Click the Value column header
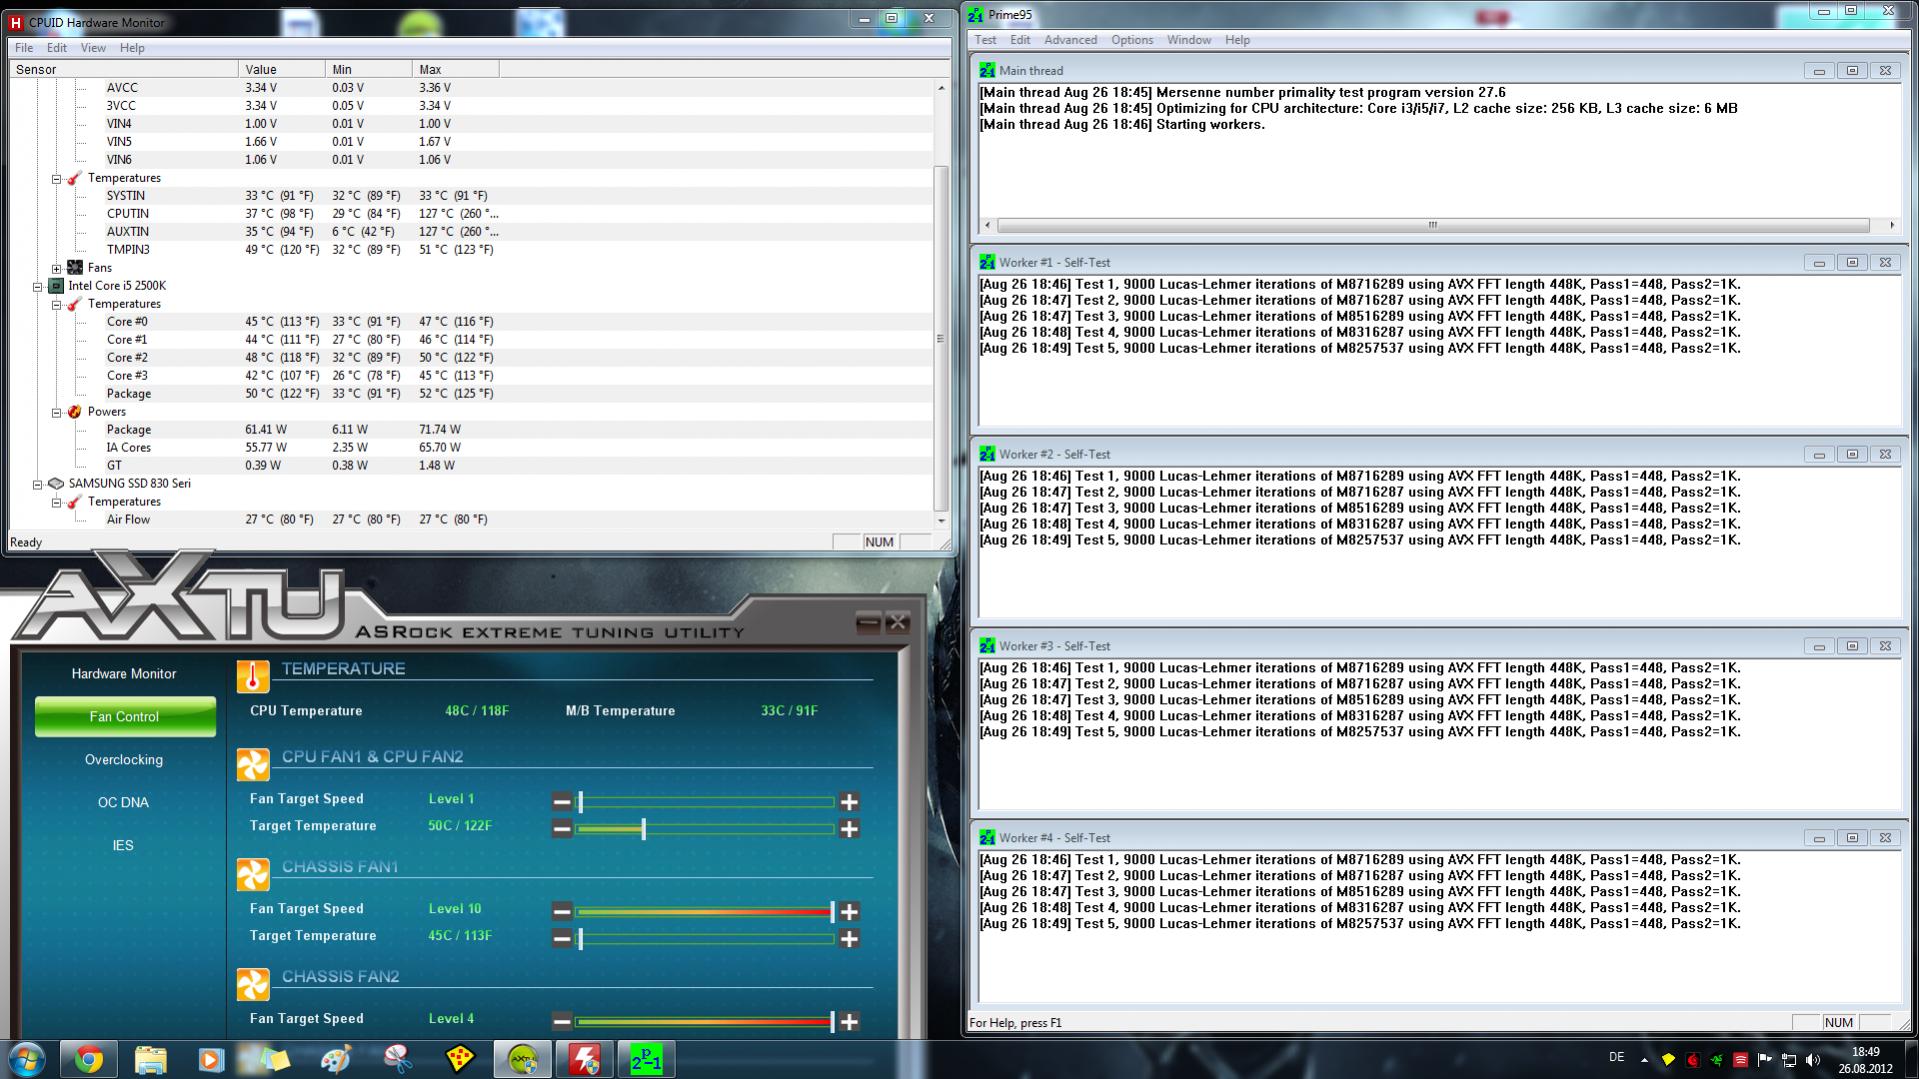Viewport: 1919px width, 1079px height. click(281, 69)
